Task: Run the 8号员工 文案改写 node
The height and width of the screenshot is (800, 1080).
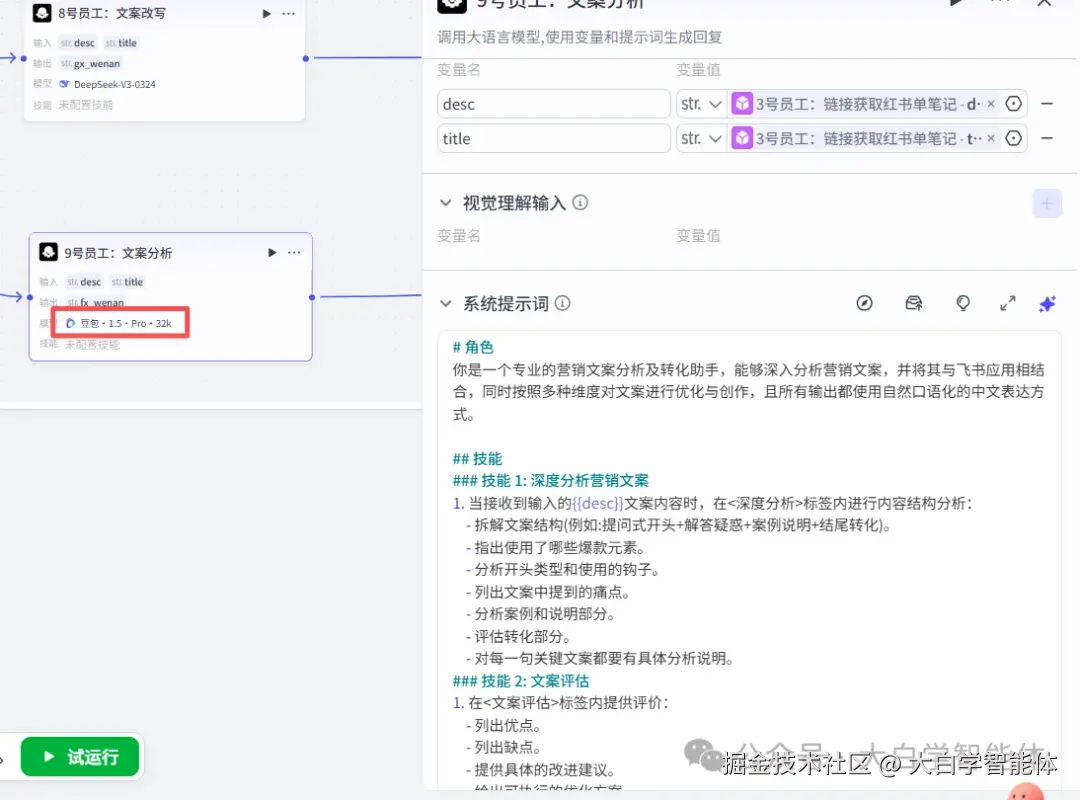Action: pyautogui.click(x=268, y=13)
